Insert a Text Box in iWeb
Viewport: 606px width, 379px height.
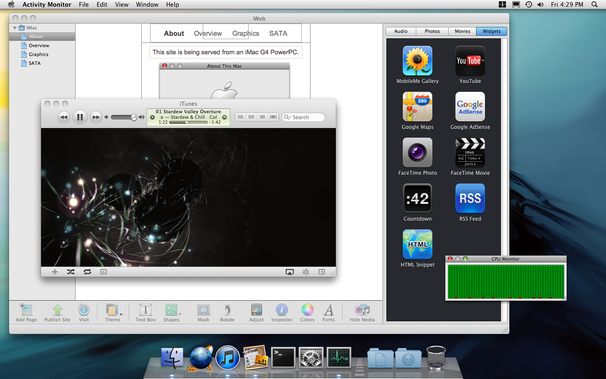point(145,313)
